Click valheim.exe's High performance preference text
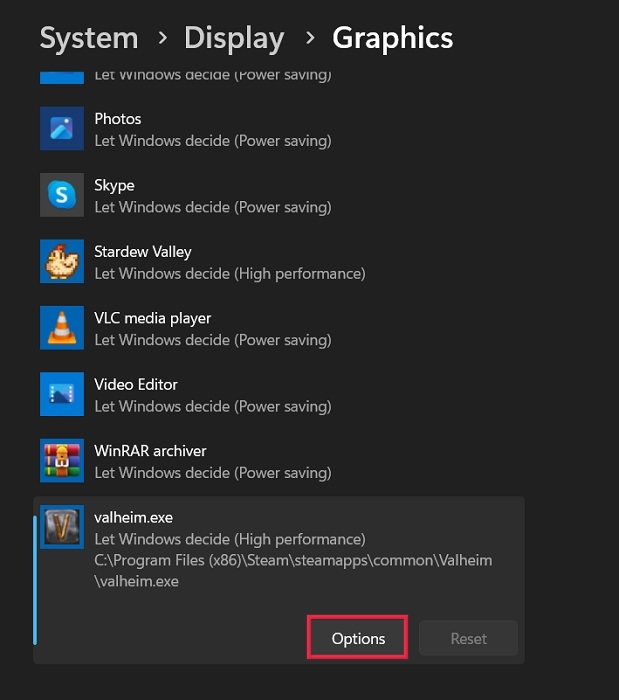The image size is (619, 700). 230,539
